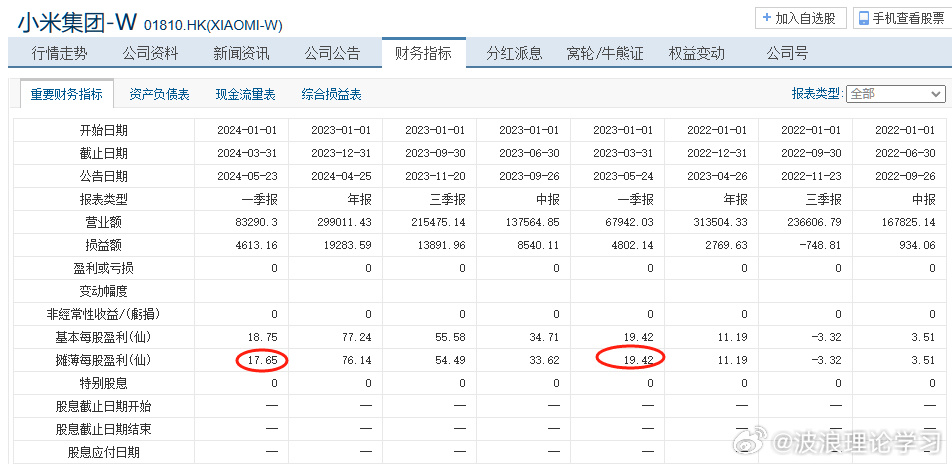Click the 股息截止日期结束 row label
Image resolution: width=952 pixels, height=464 pixels.
[104, 430]
